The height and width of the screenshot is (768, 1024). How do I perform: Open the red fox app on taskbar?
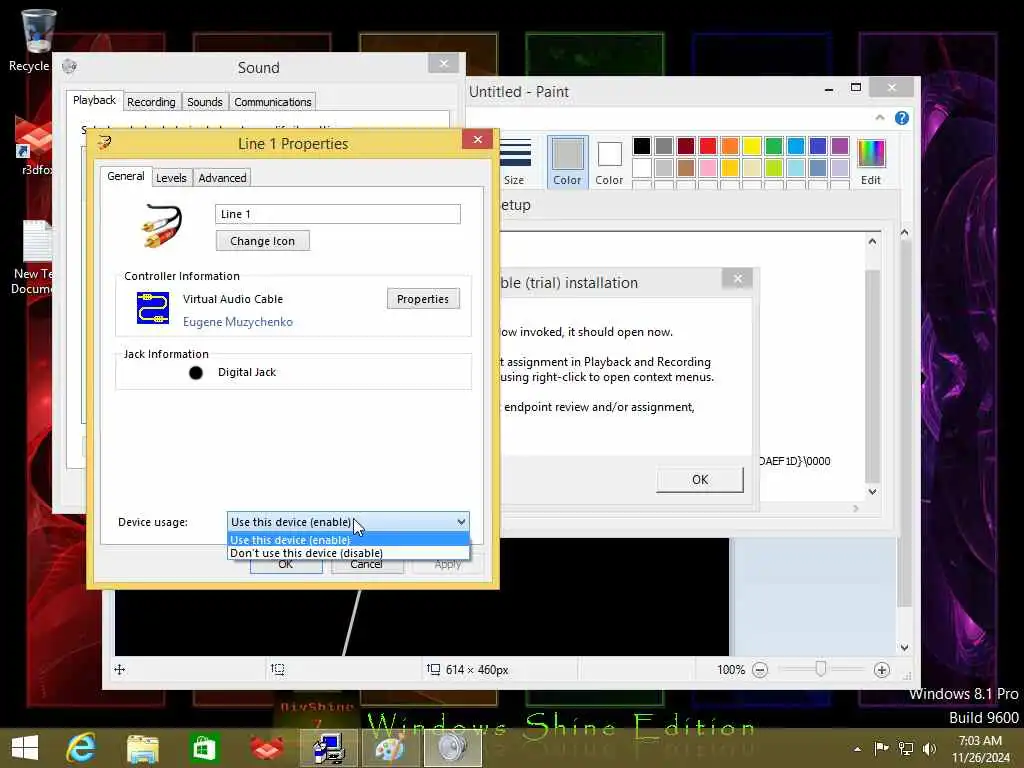click(265, 748)
